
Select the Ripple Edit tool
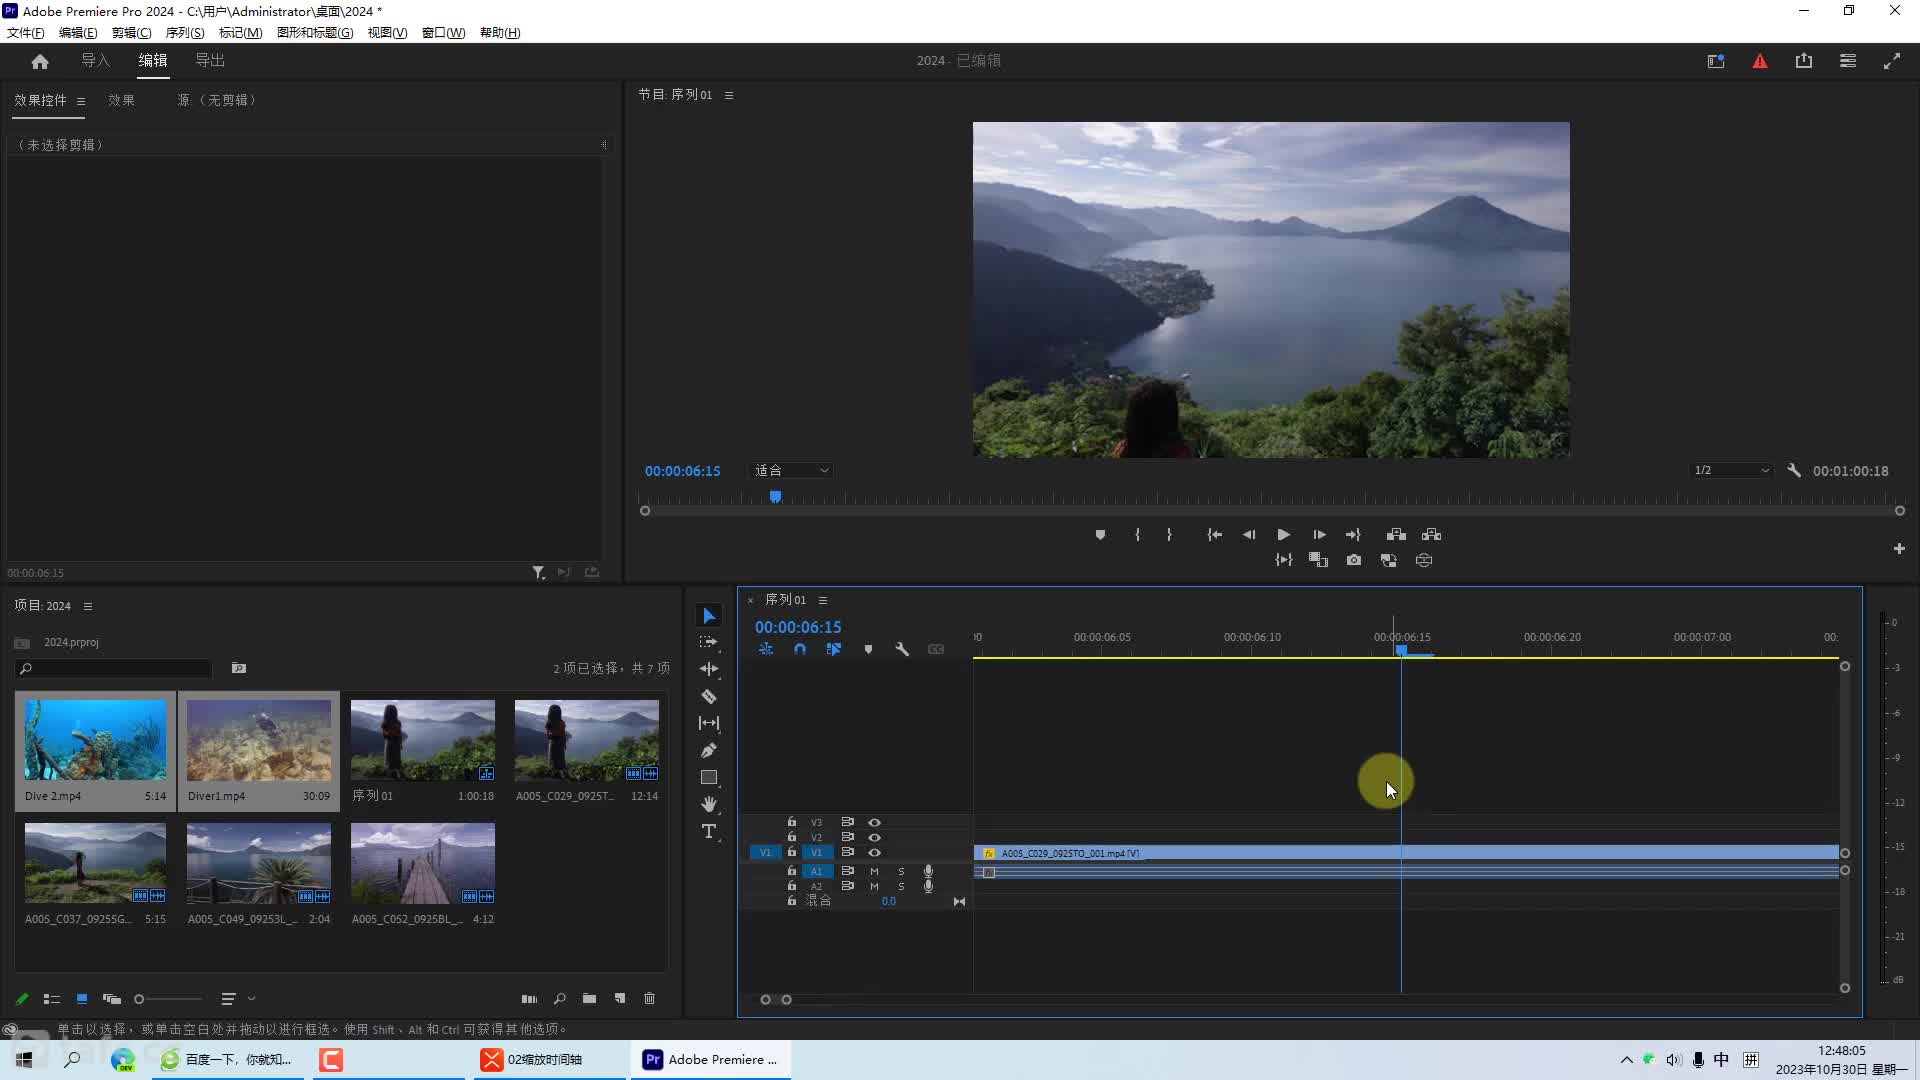pyautogui.click(x=709, y=669)
